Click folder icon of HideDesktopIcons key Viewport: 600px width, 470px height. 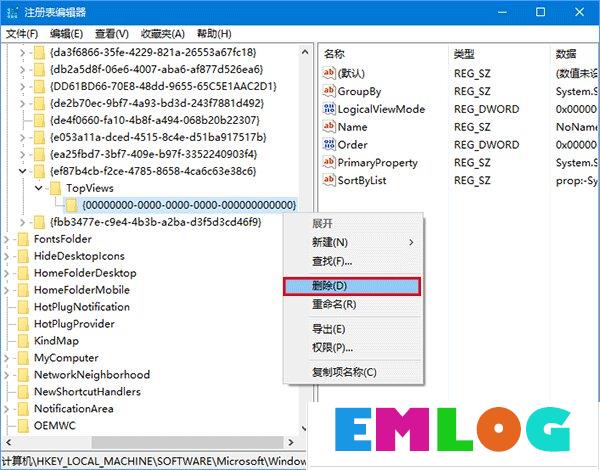tap(23, 256)
